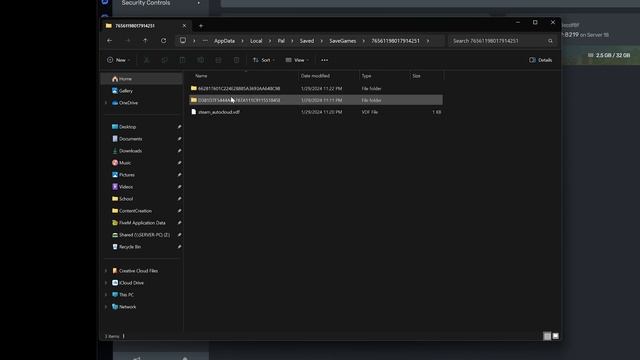The height and width of the screenshot is (360, 640).
Task: Open Home in the navigation pane
Action: click(x=142, y=79)
